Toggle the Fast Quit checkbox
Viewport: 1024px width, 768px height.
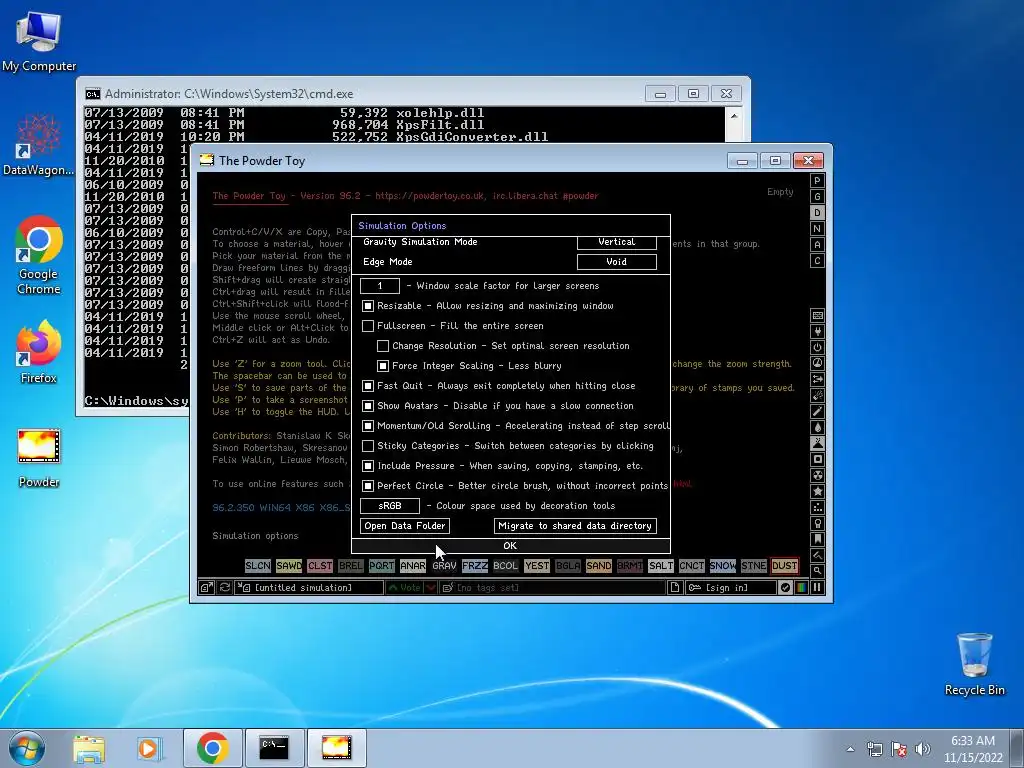[368, 386]
